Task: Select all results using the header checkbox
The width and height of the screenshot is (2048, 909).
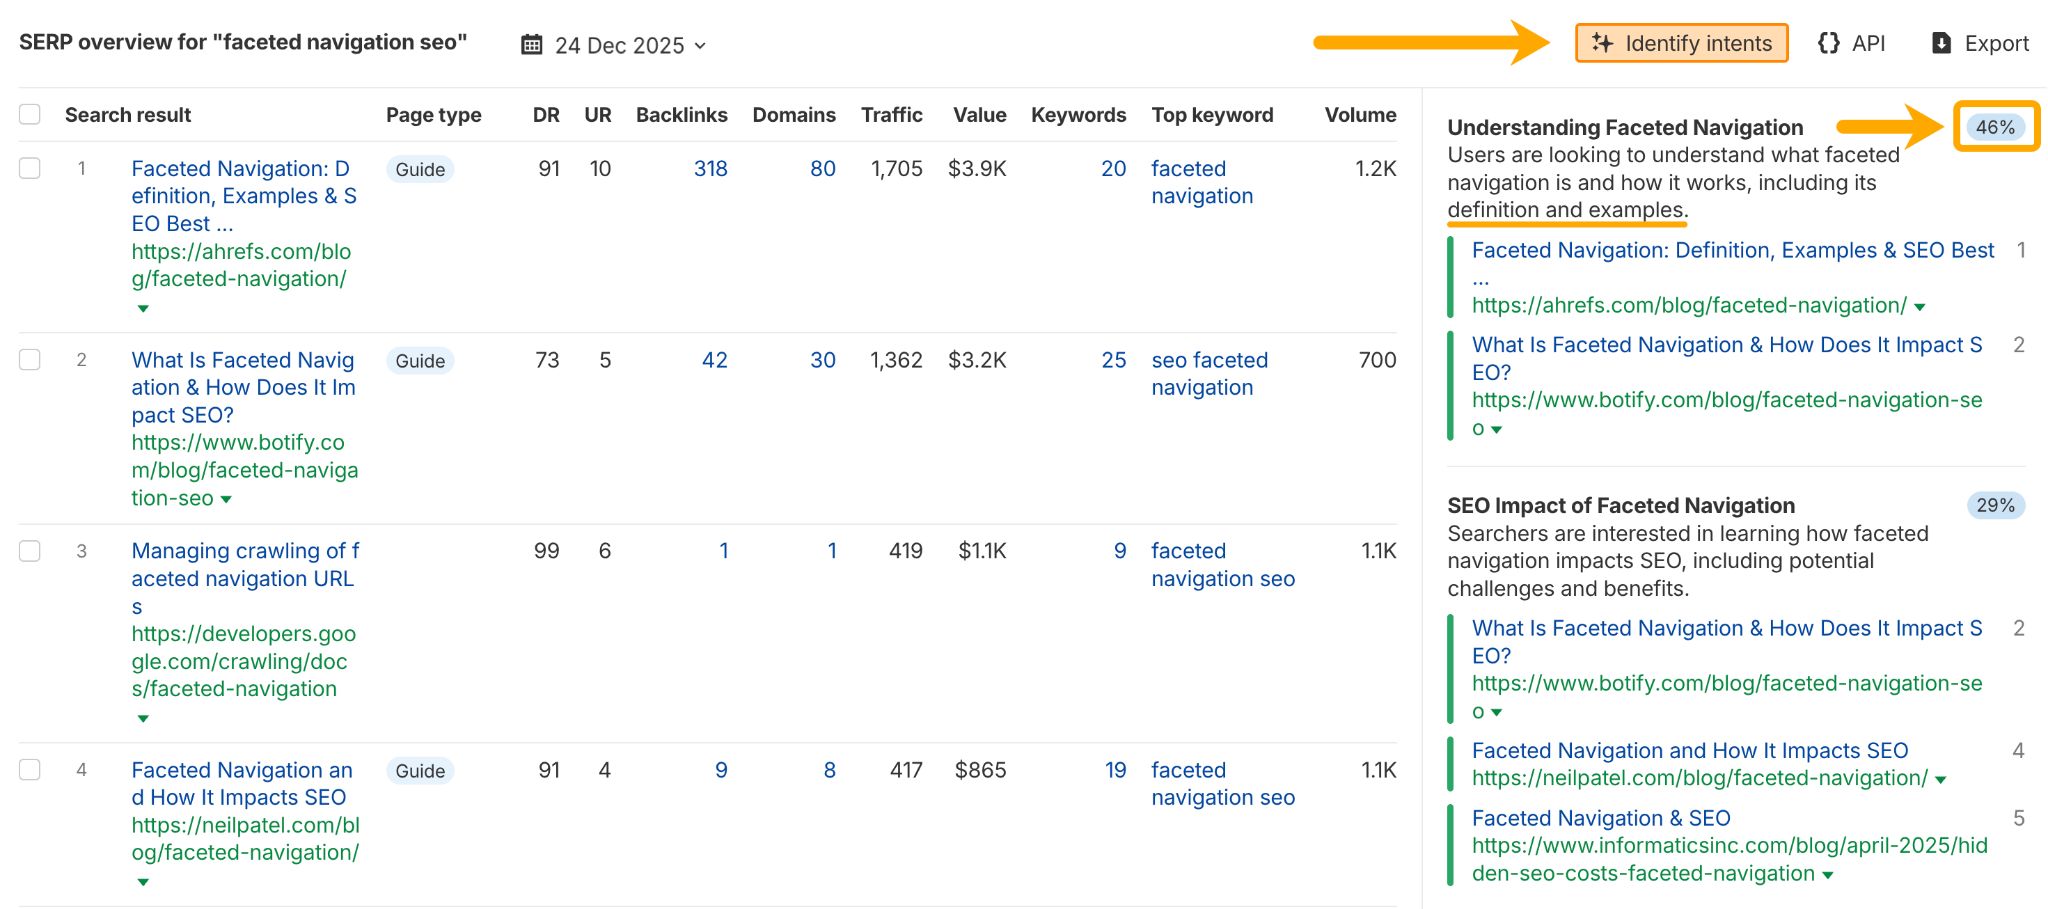Action: pos(29,113)
